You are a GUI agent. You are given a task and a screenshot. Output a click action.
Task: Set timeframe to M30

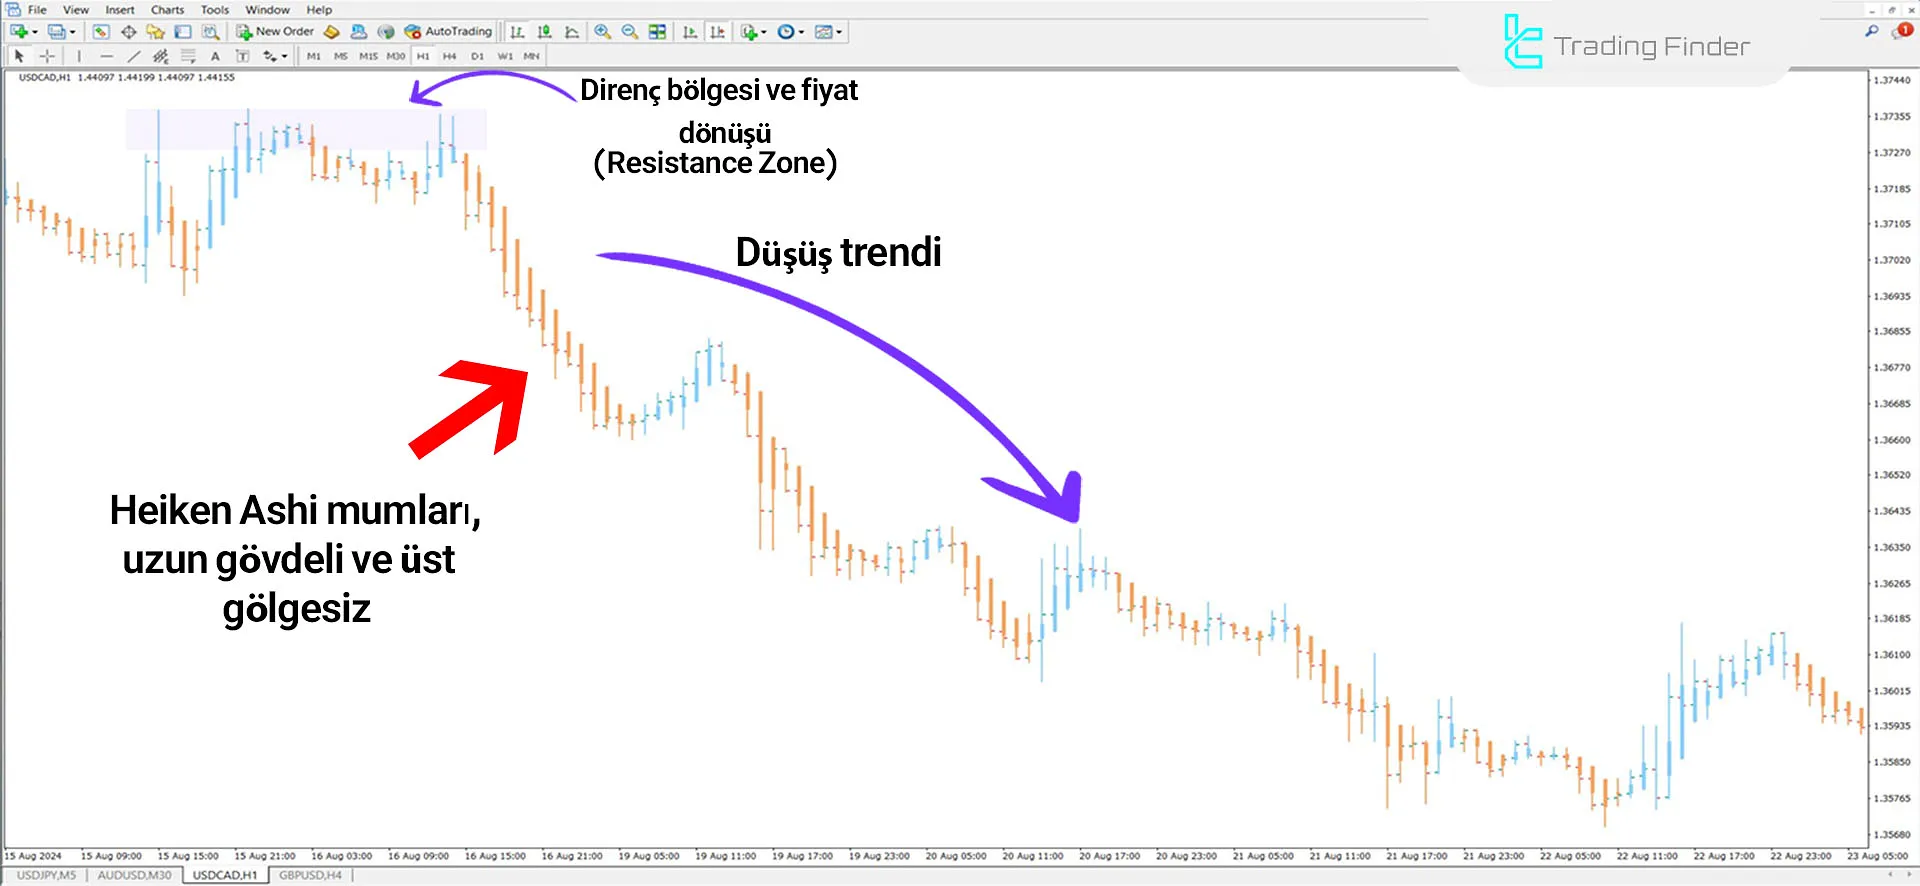coord(396,56)
